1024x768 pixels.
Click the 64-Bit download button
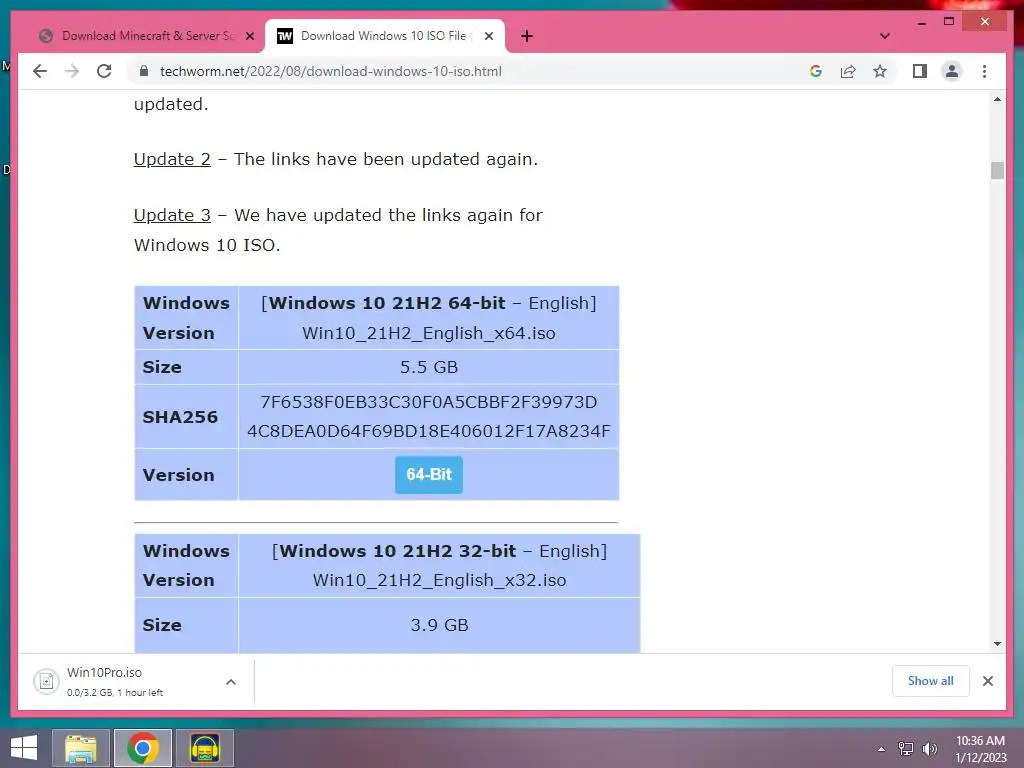[429, 475]
